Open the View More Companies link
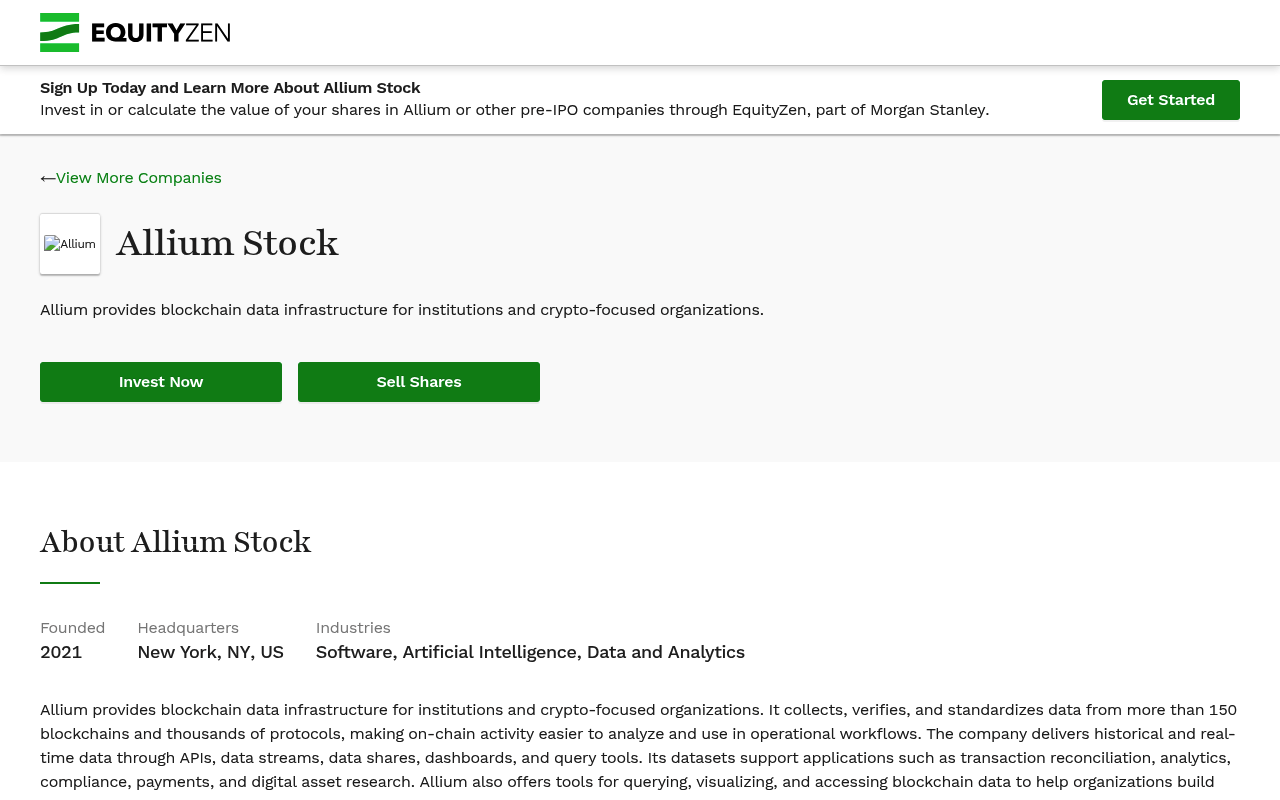 point(139,178)
